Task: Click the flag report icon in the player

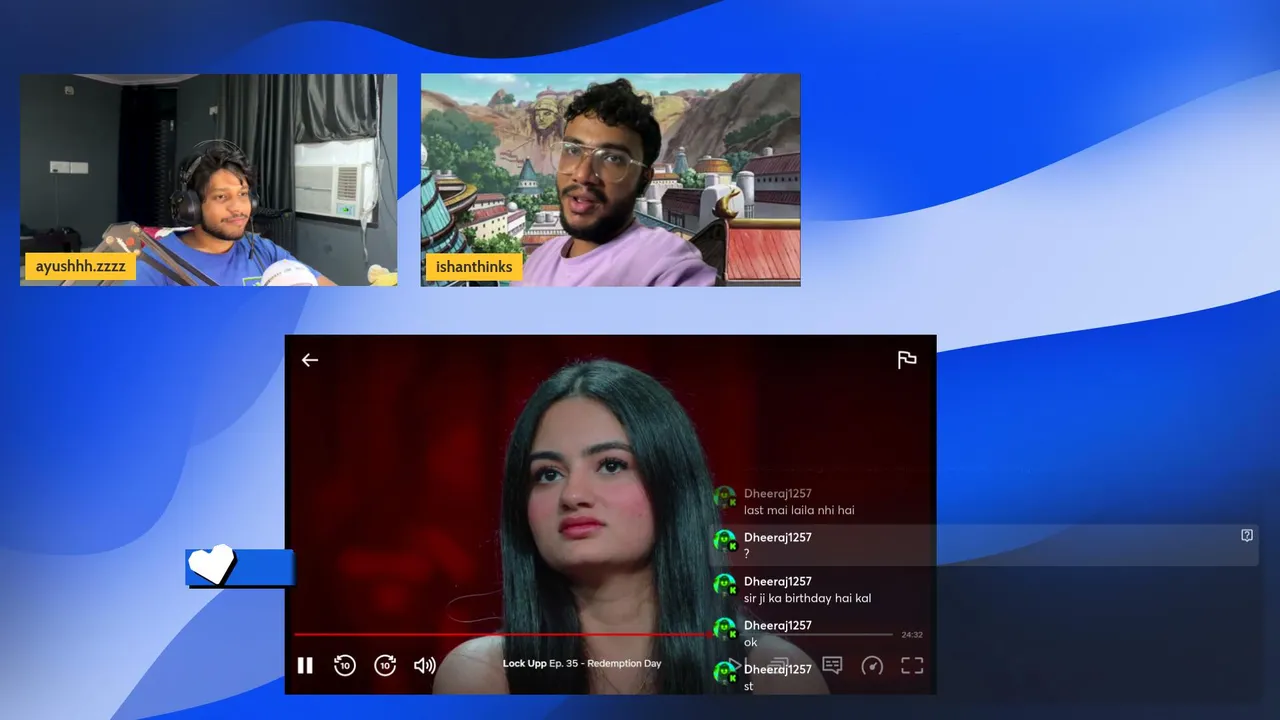Action: click(x=907, y=360)
